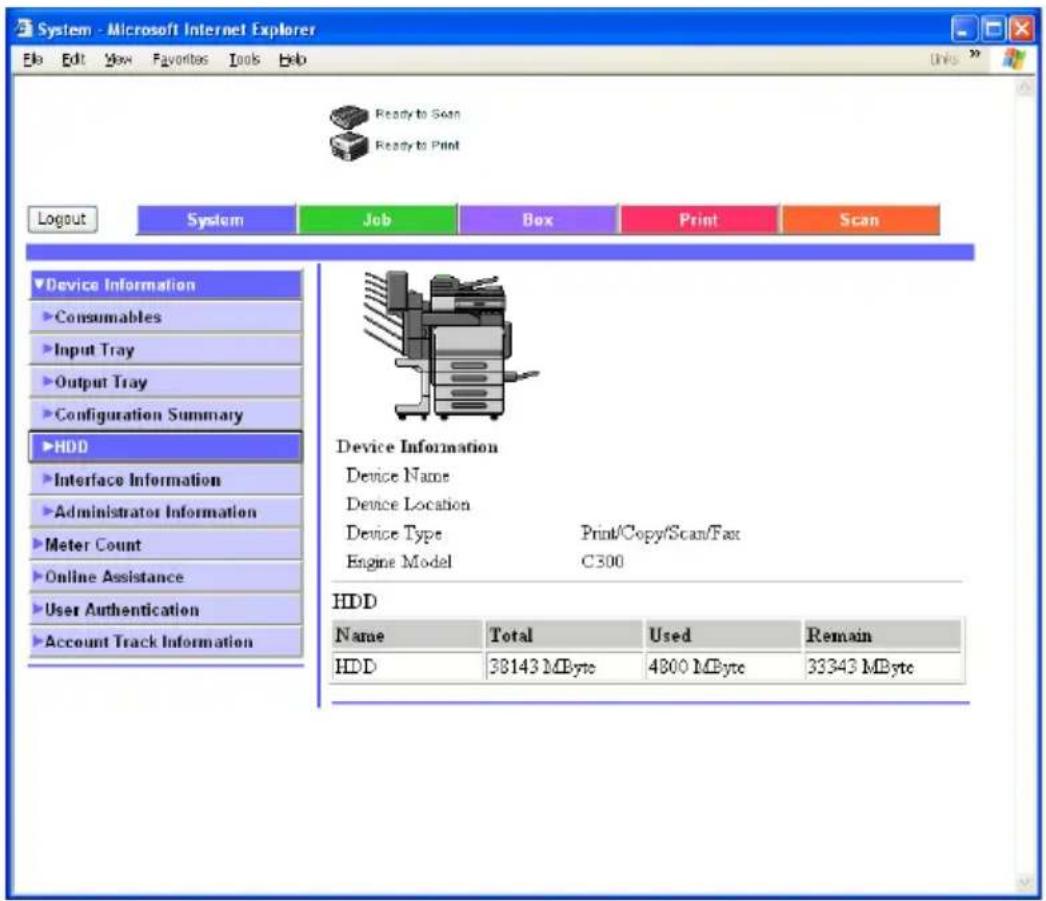Image resolution: width=1046 pixels, height=901 pixels.
Task: Click the scanner status icon
Action: 349,116
